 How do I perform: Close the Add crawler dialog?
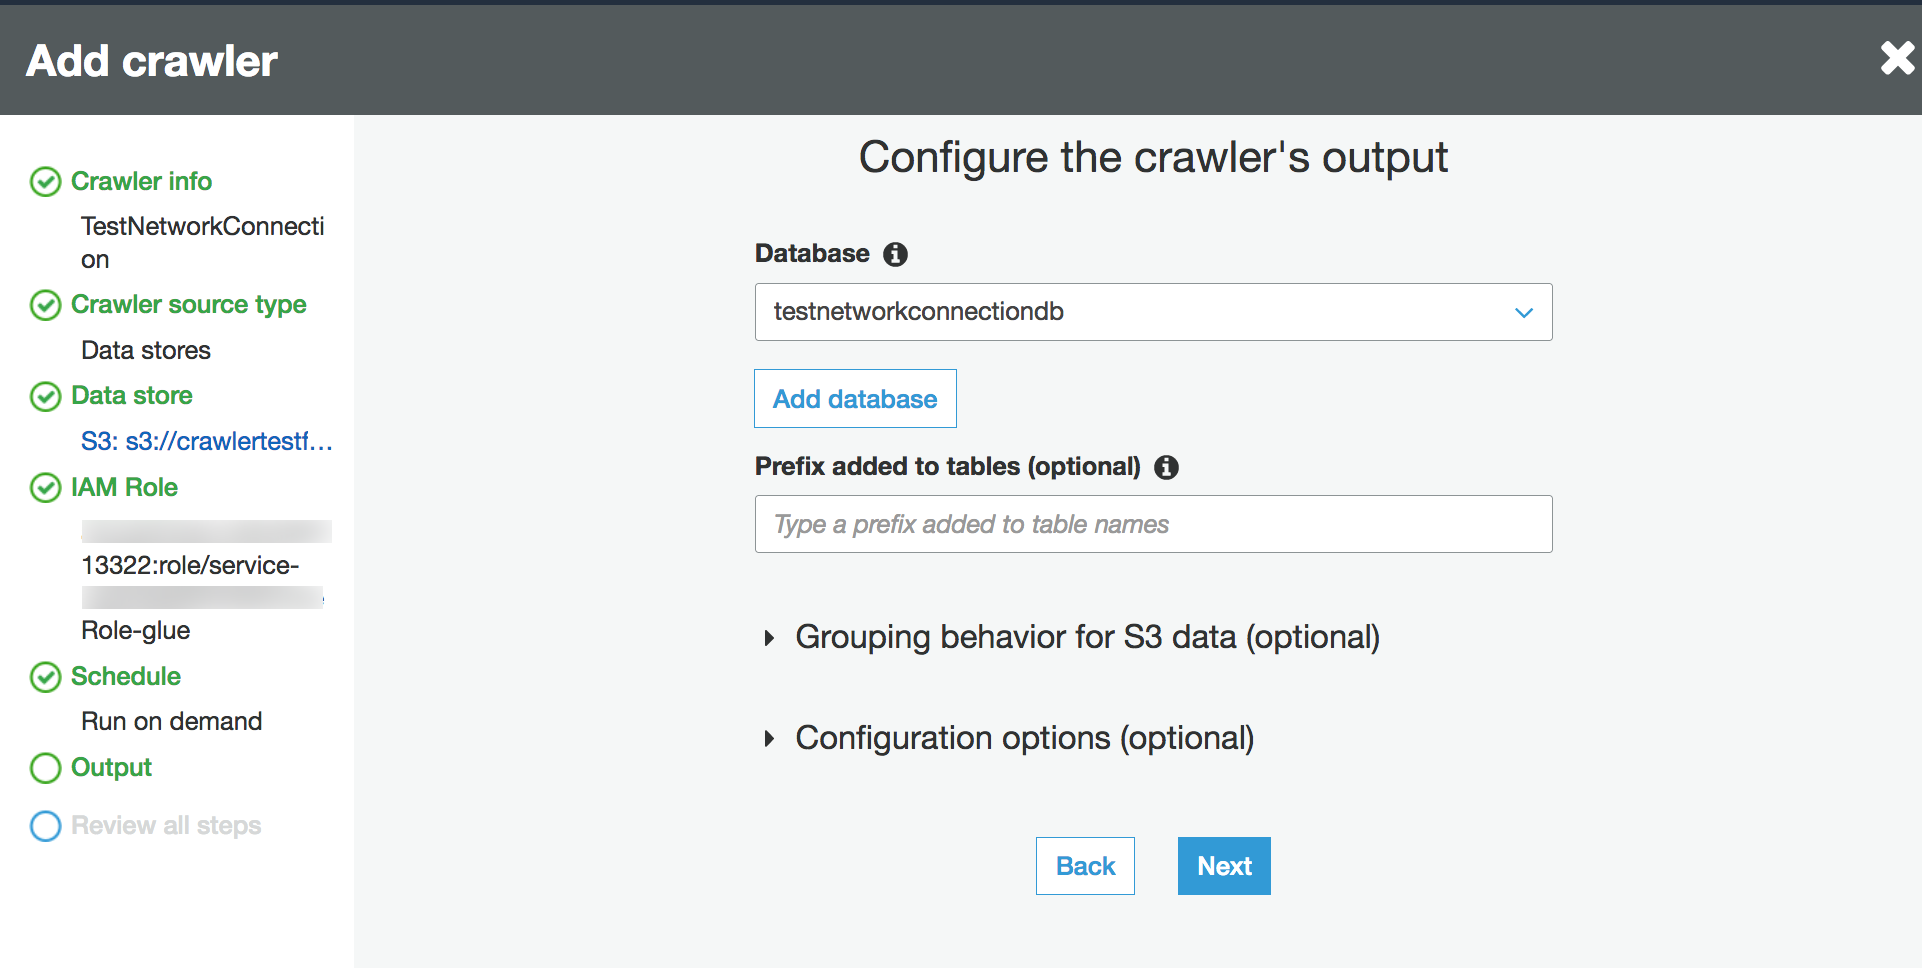tap(1896, 58)
